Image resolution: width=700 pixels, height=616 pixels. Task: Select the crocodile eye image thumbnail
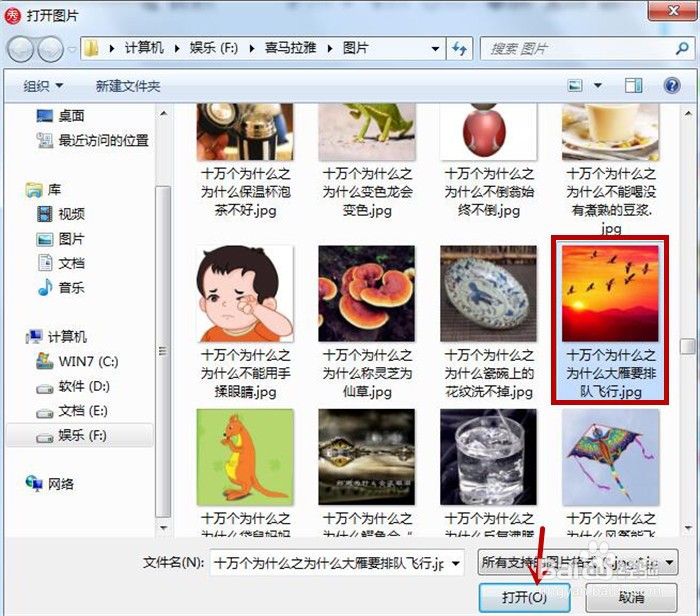pyautogui.click(x=367, y=458)
